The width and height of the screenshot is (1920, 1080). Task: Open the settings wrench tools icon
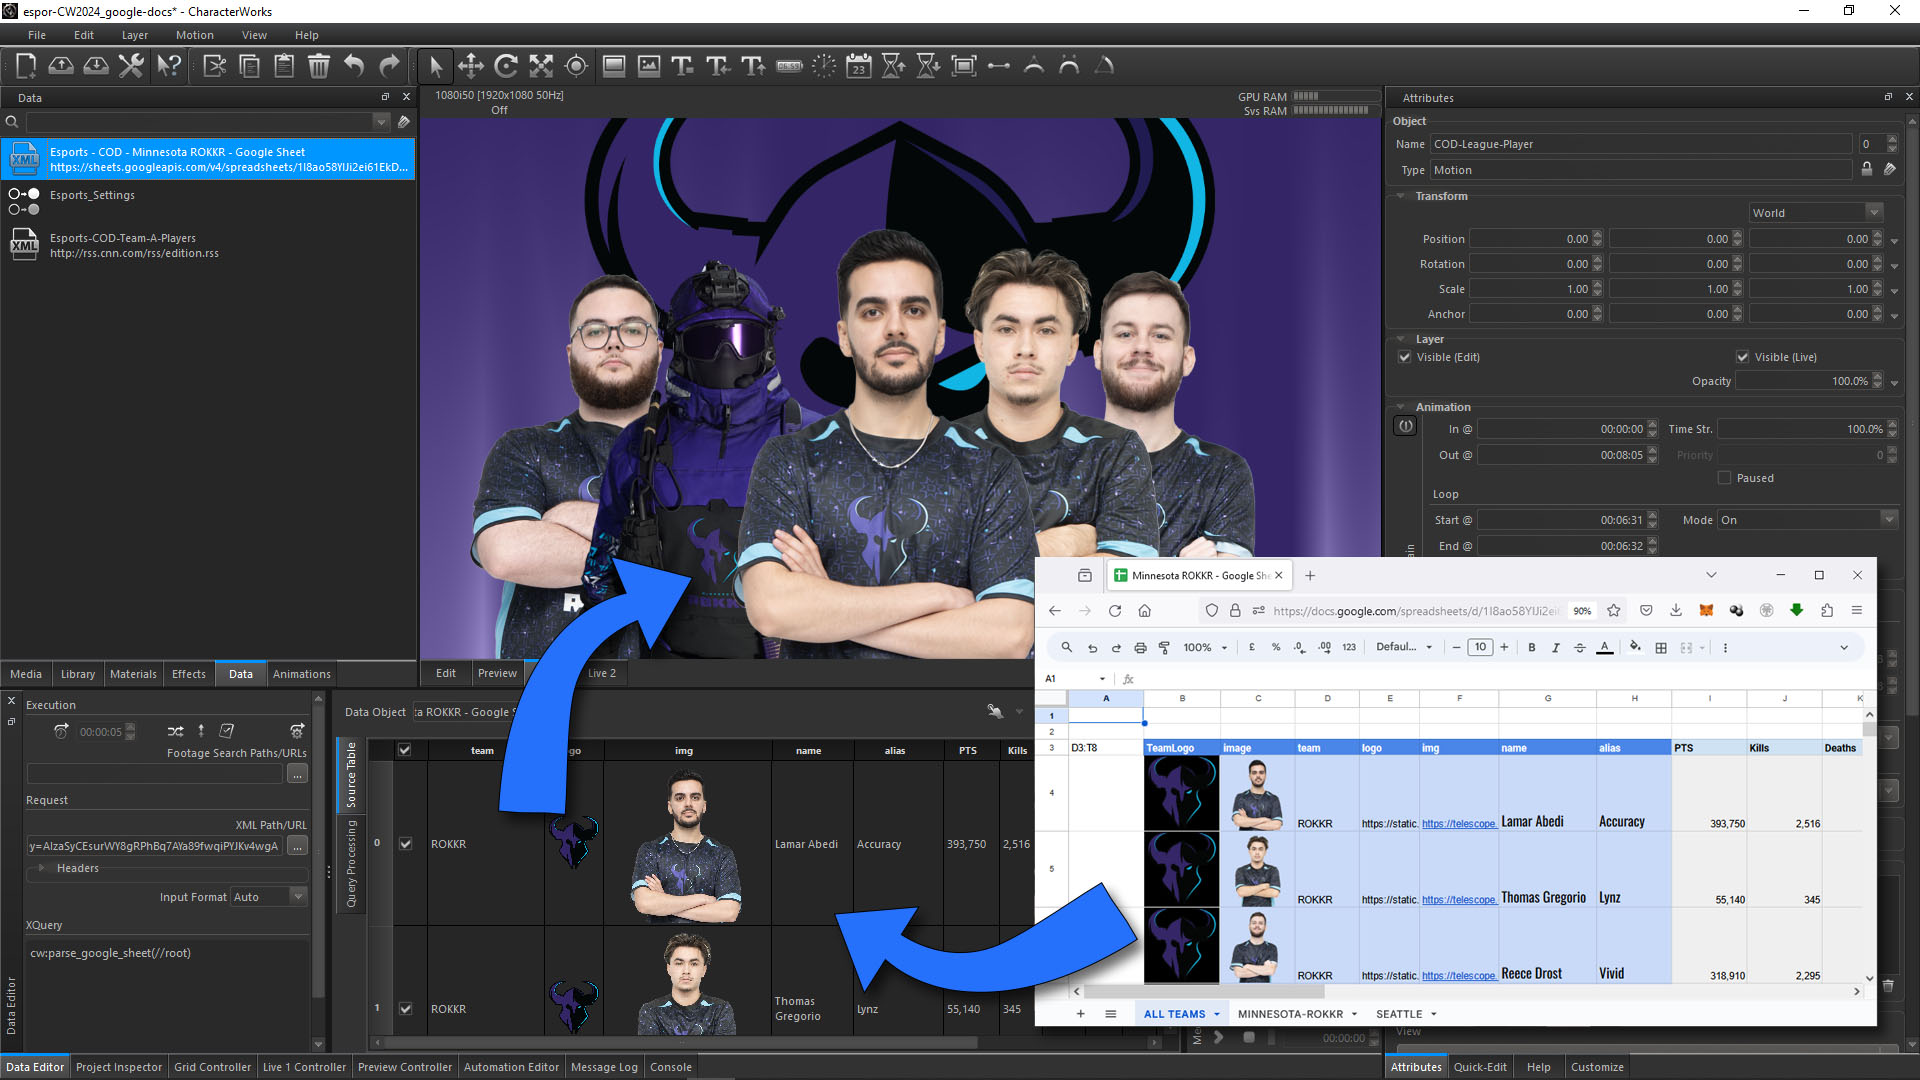131,66
